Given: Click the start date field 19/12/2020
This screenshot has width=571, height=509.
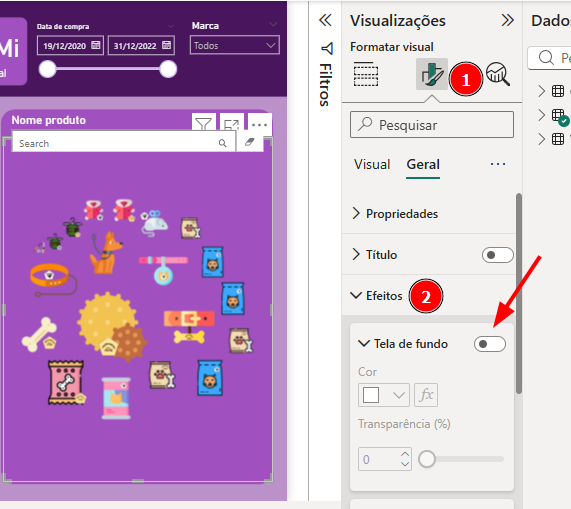Looking at the screenshot, I should (x=70, y=45).
